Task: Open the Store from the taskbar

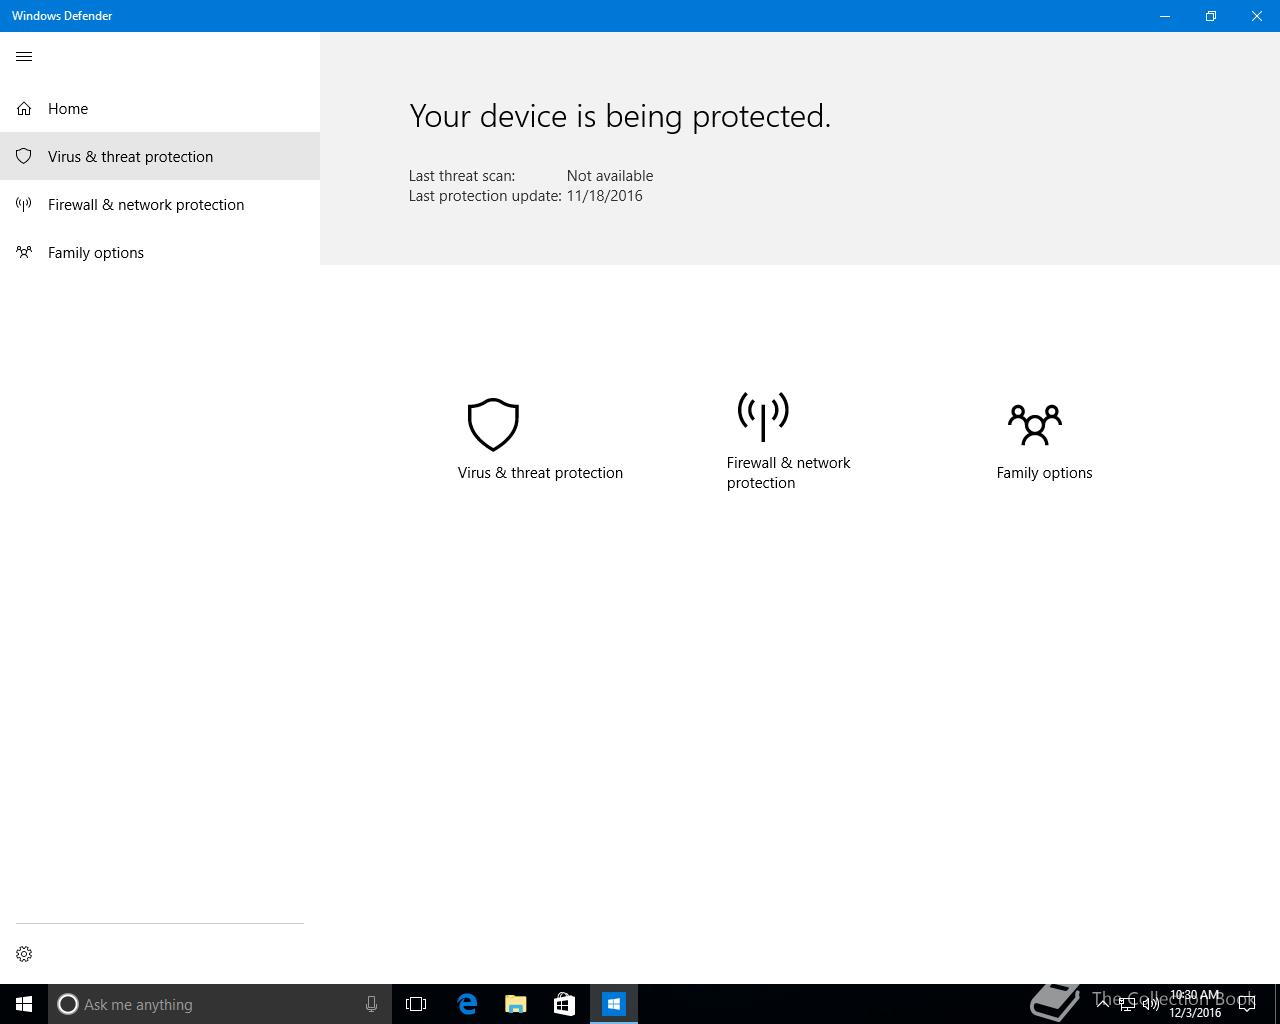Action: pyautogui.click(x=564, y=1004)
